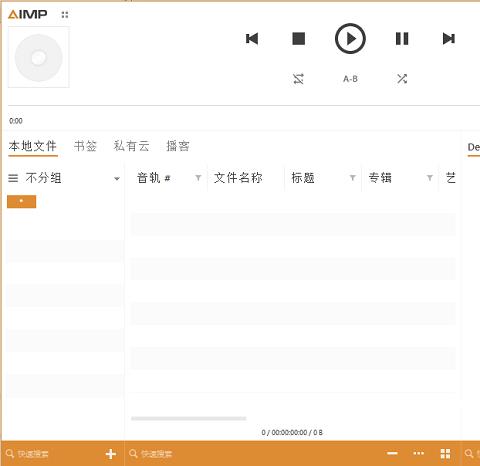The height and width of the screenshot is (466, 480).
Task: Open the filter for 音轨 # column
Action: (x=198, y=178)
